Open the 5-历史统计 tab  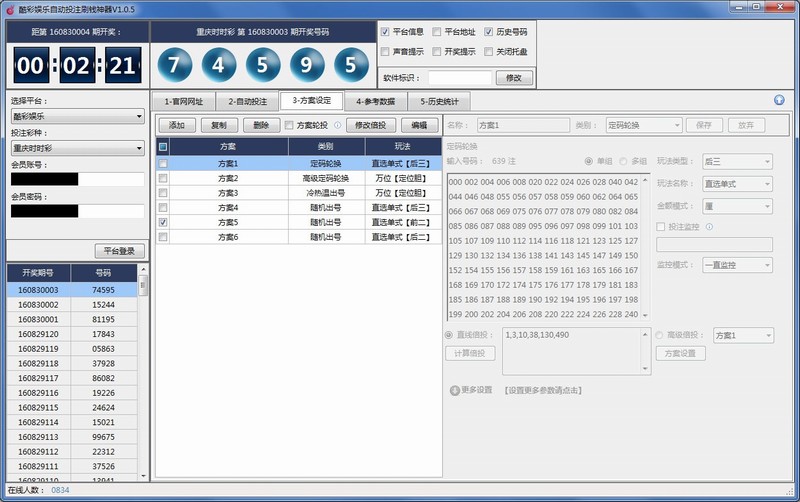(438, 101)
